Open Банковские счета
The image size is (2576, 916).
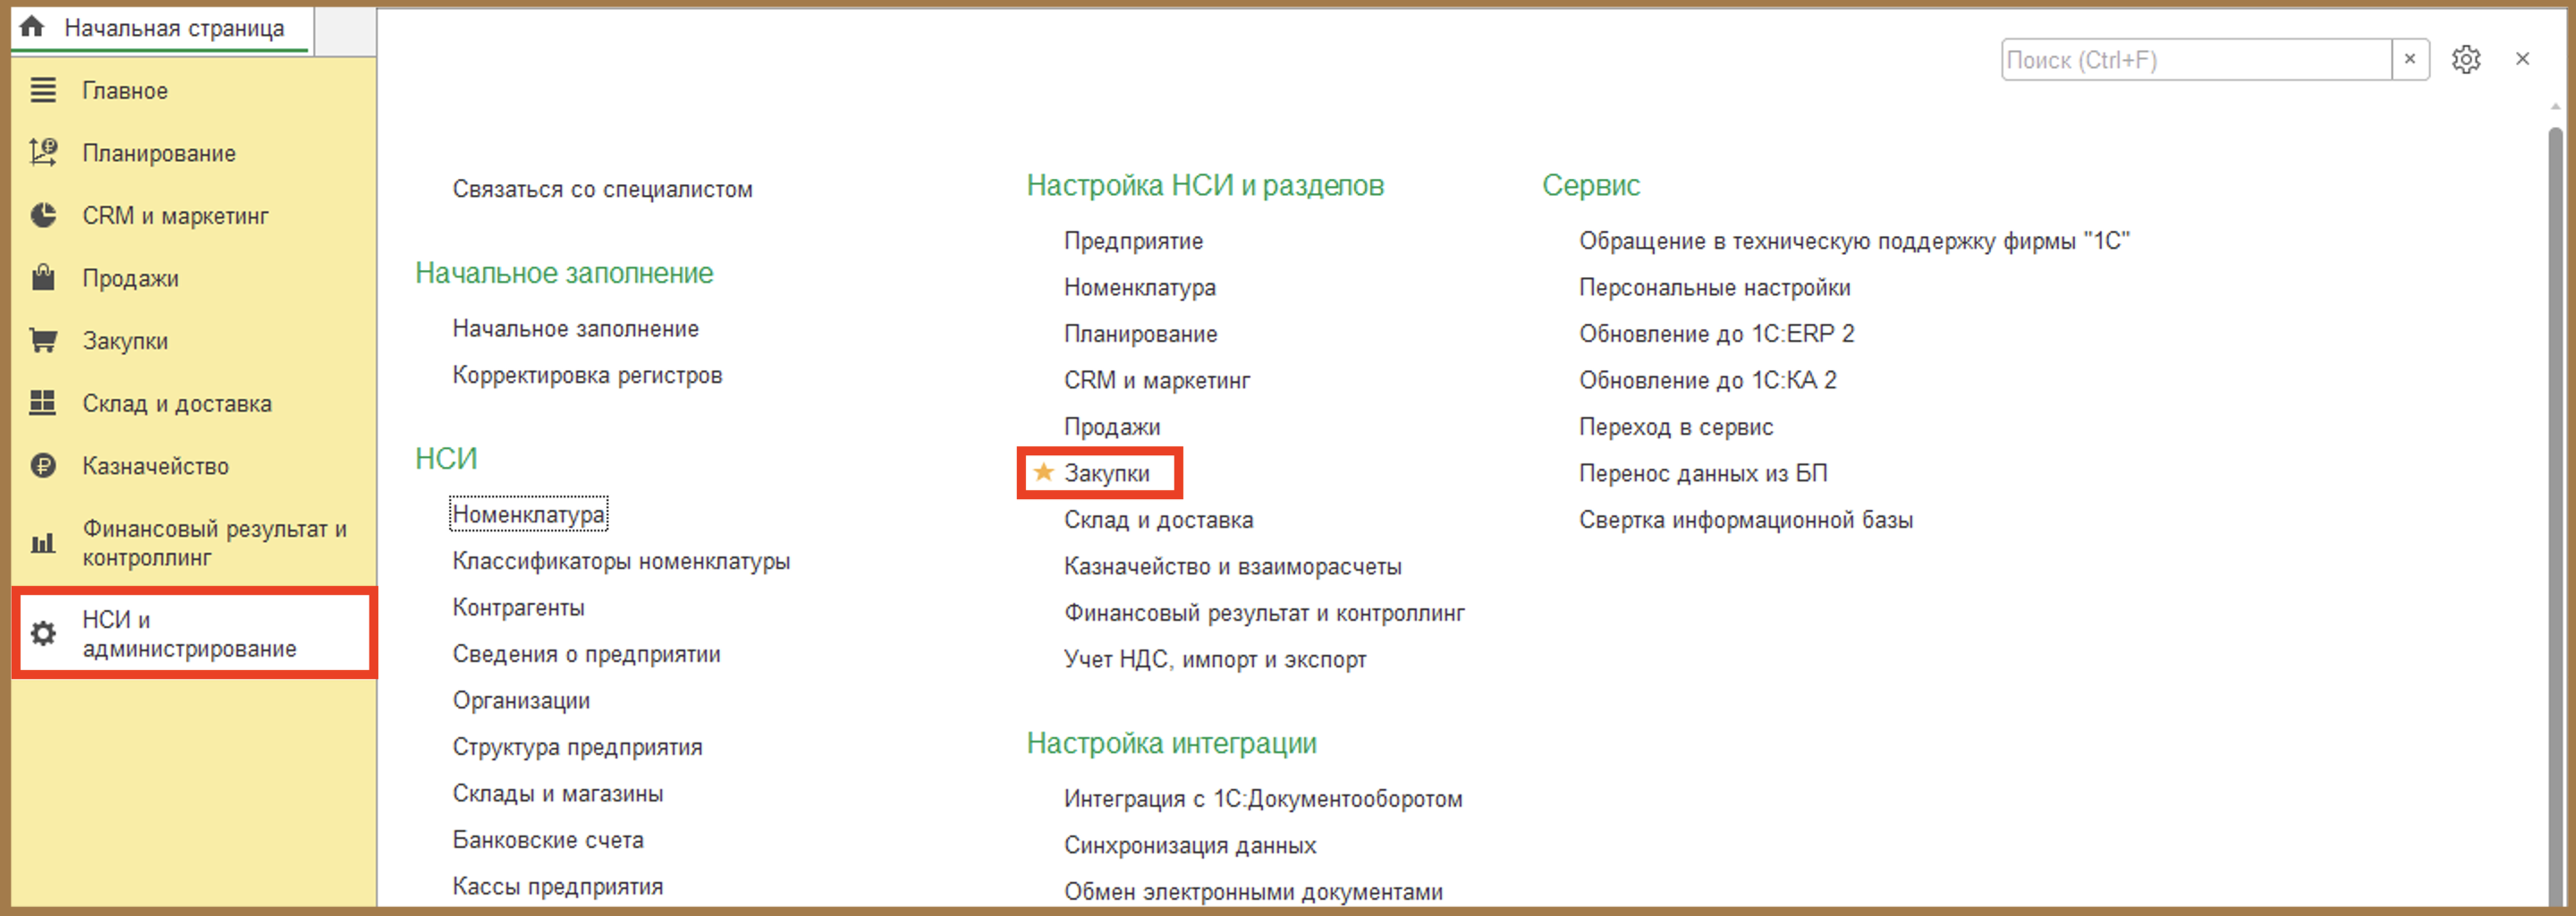pyautogui.click(x=548, y=840)
